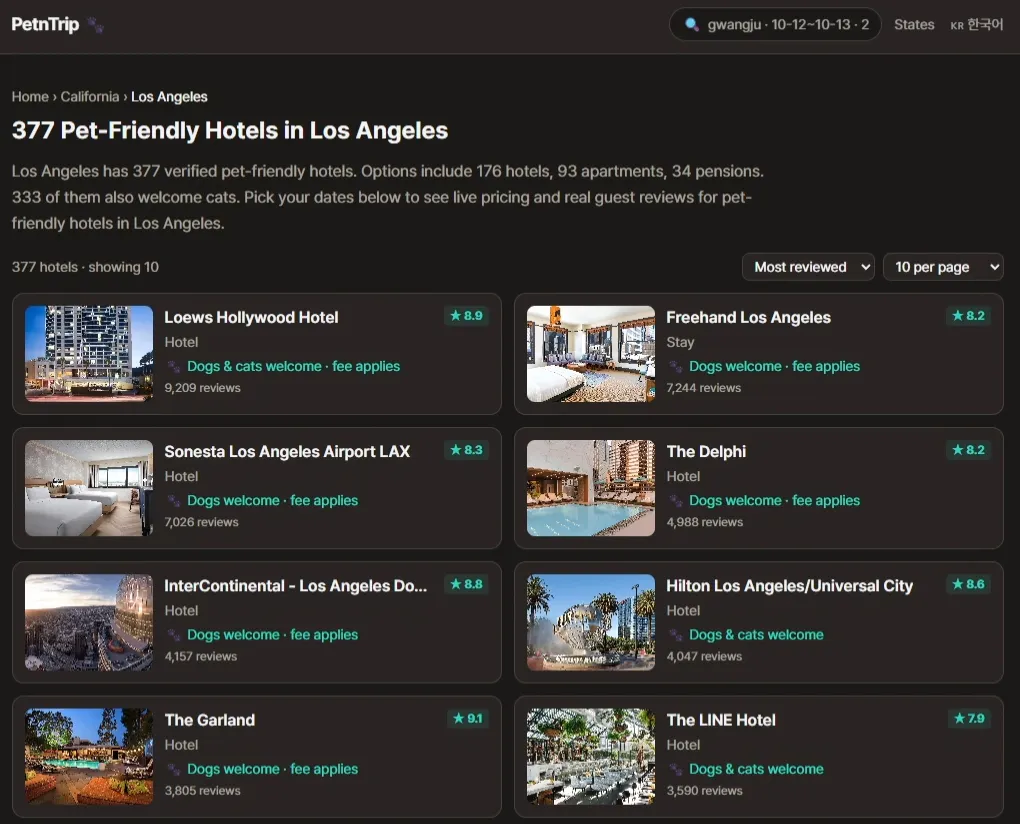Viewport: 1020px width, 824px height.
Task: Switch language to 한국어
Action: (x=976, y=25)
